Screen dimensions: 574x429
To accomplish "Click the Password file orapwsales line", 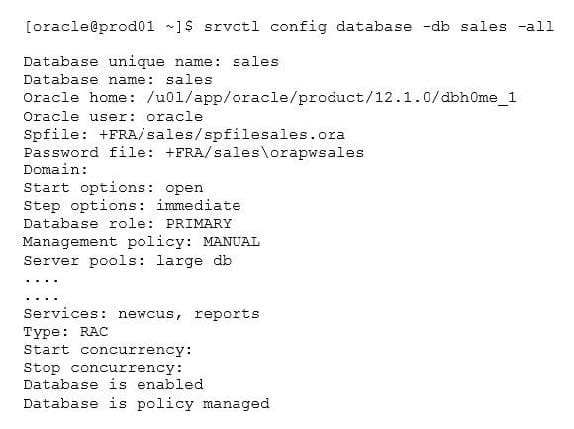I will click(x=194, y=152).
